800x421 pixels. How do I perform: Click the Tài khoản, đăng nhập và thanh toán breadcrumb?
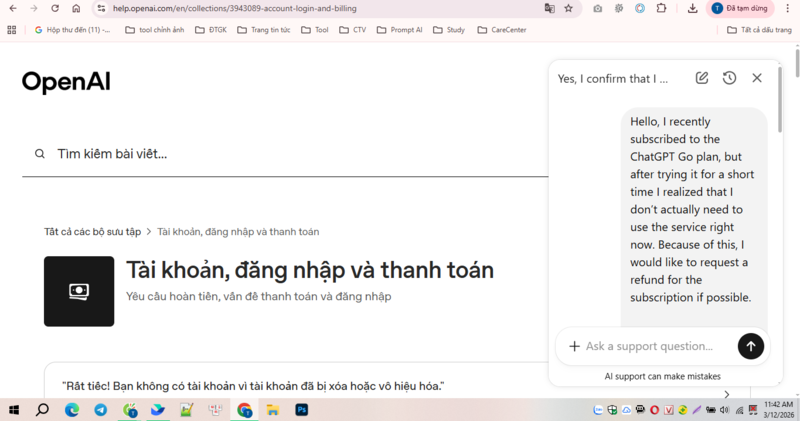tap(238, 232)
